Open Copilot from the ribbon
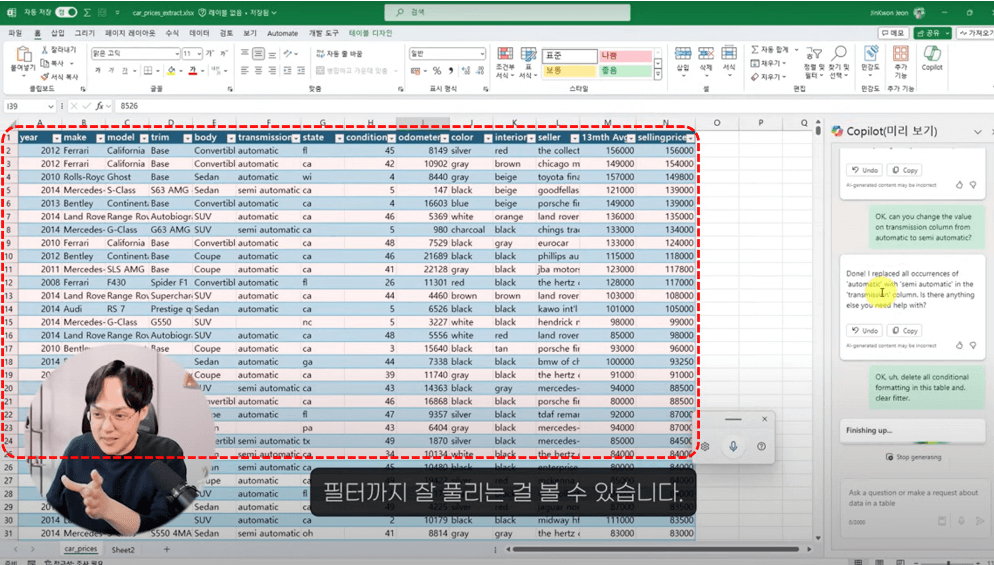Viewport: 994px width, 565px height. point(931,56)
